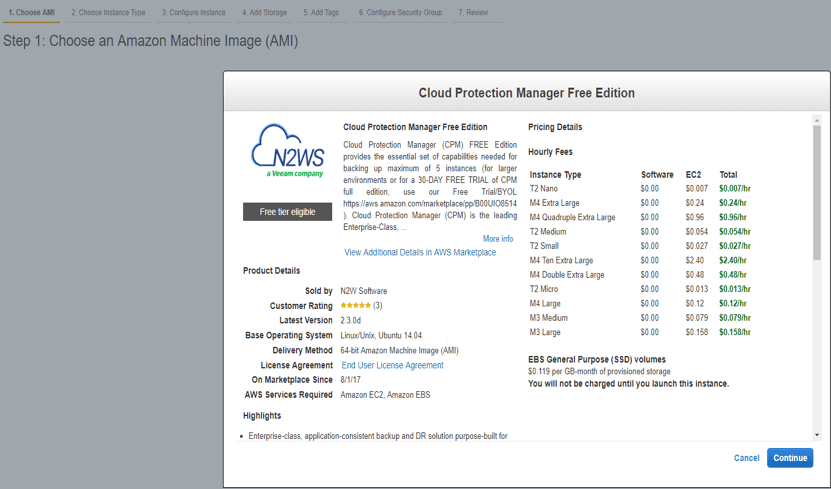Click the Highlights heading

(x=262, y=416)
